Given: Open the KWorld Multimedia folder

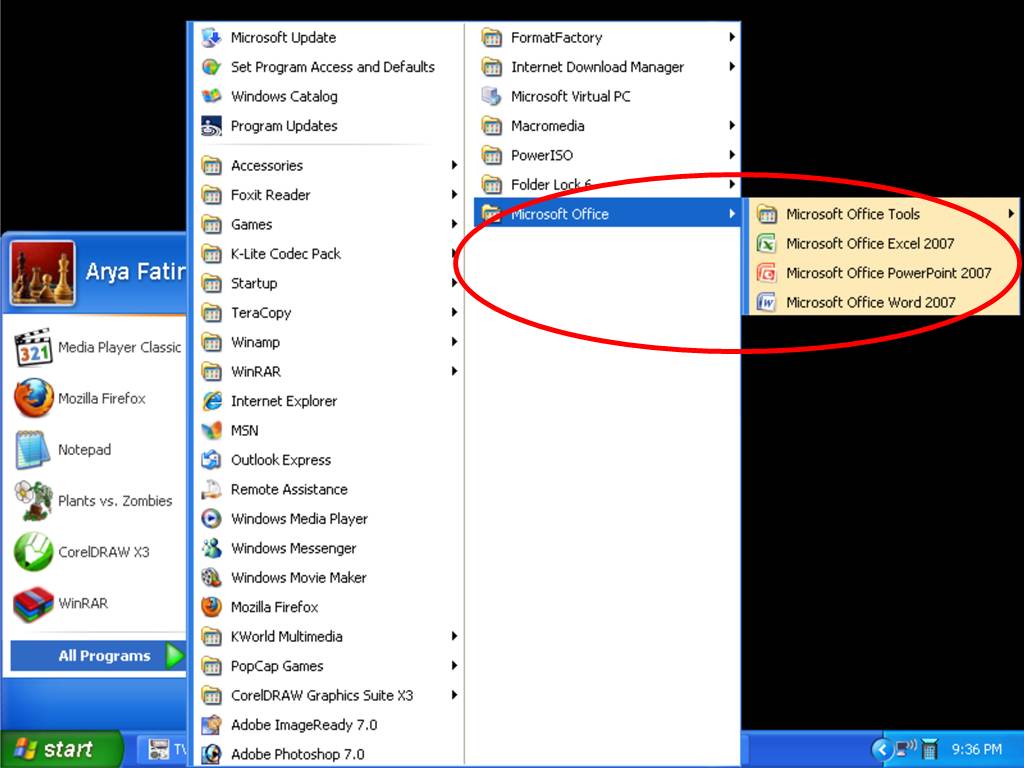Looking at the screenshot, I should (x=329, y=636).
